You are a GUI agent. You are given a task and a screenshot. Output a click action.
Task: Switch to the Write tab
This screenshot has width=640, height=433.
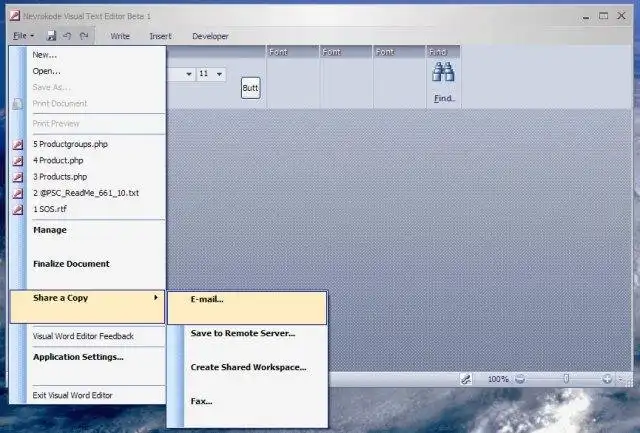tap(120, 36)
